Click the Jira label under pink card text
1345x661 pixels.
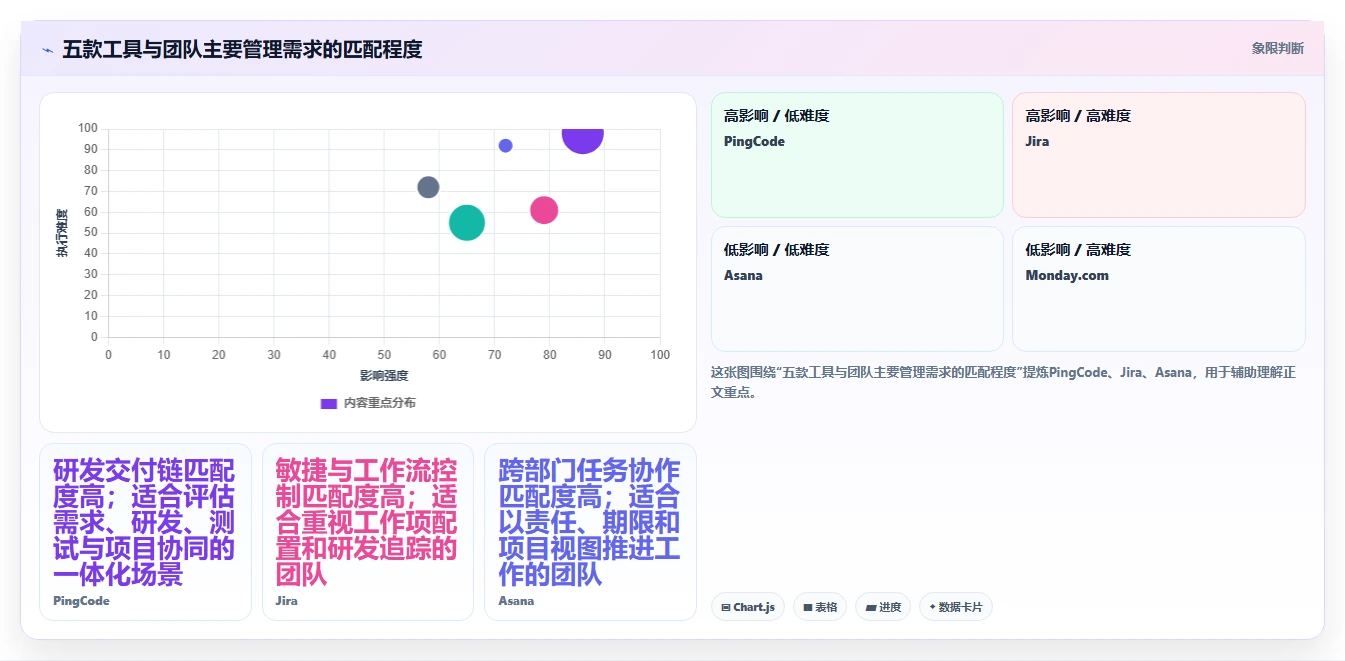(286, 601)
